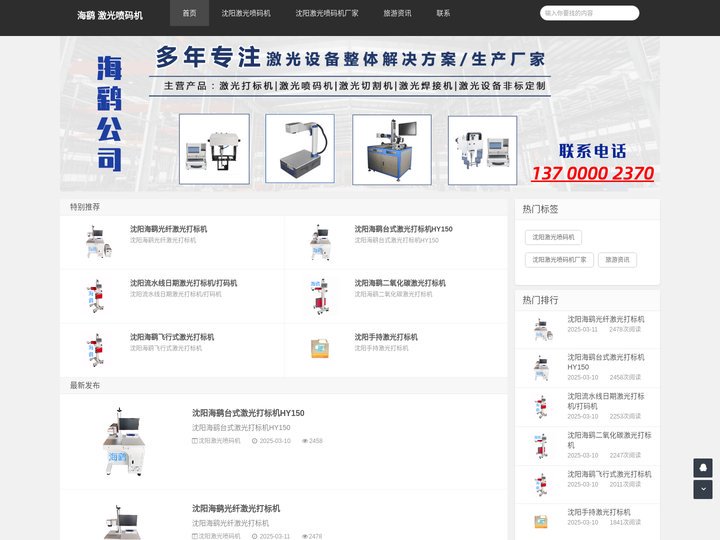Click 沈阳激光喷码机 category under HY150 post

coord(219,441)
